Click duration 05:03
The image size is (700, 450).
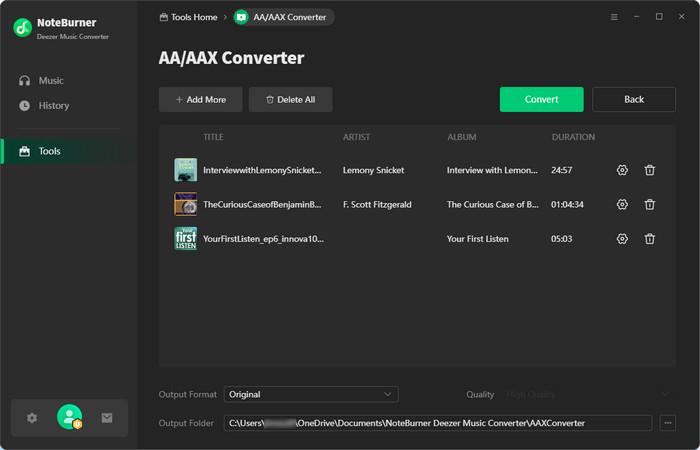point(562,239)
